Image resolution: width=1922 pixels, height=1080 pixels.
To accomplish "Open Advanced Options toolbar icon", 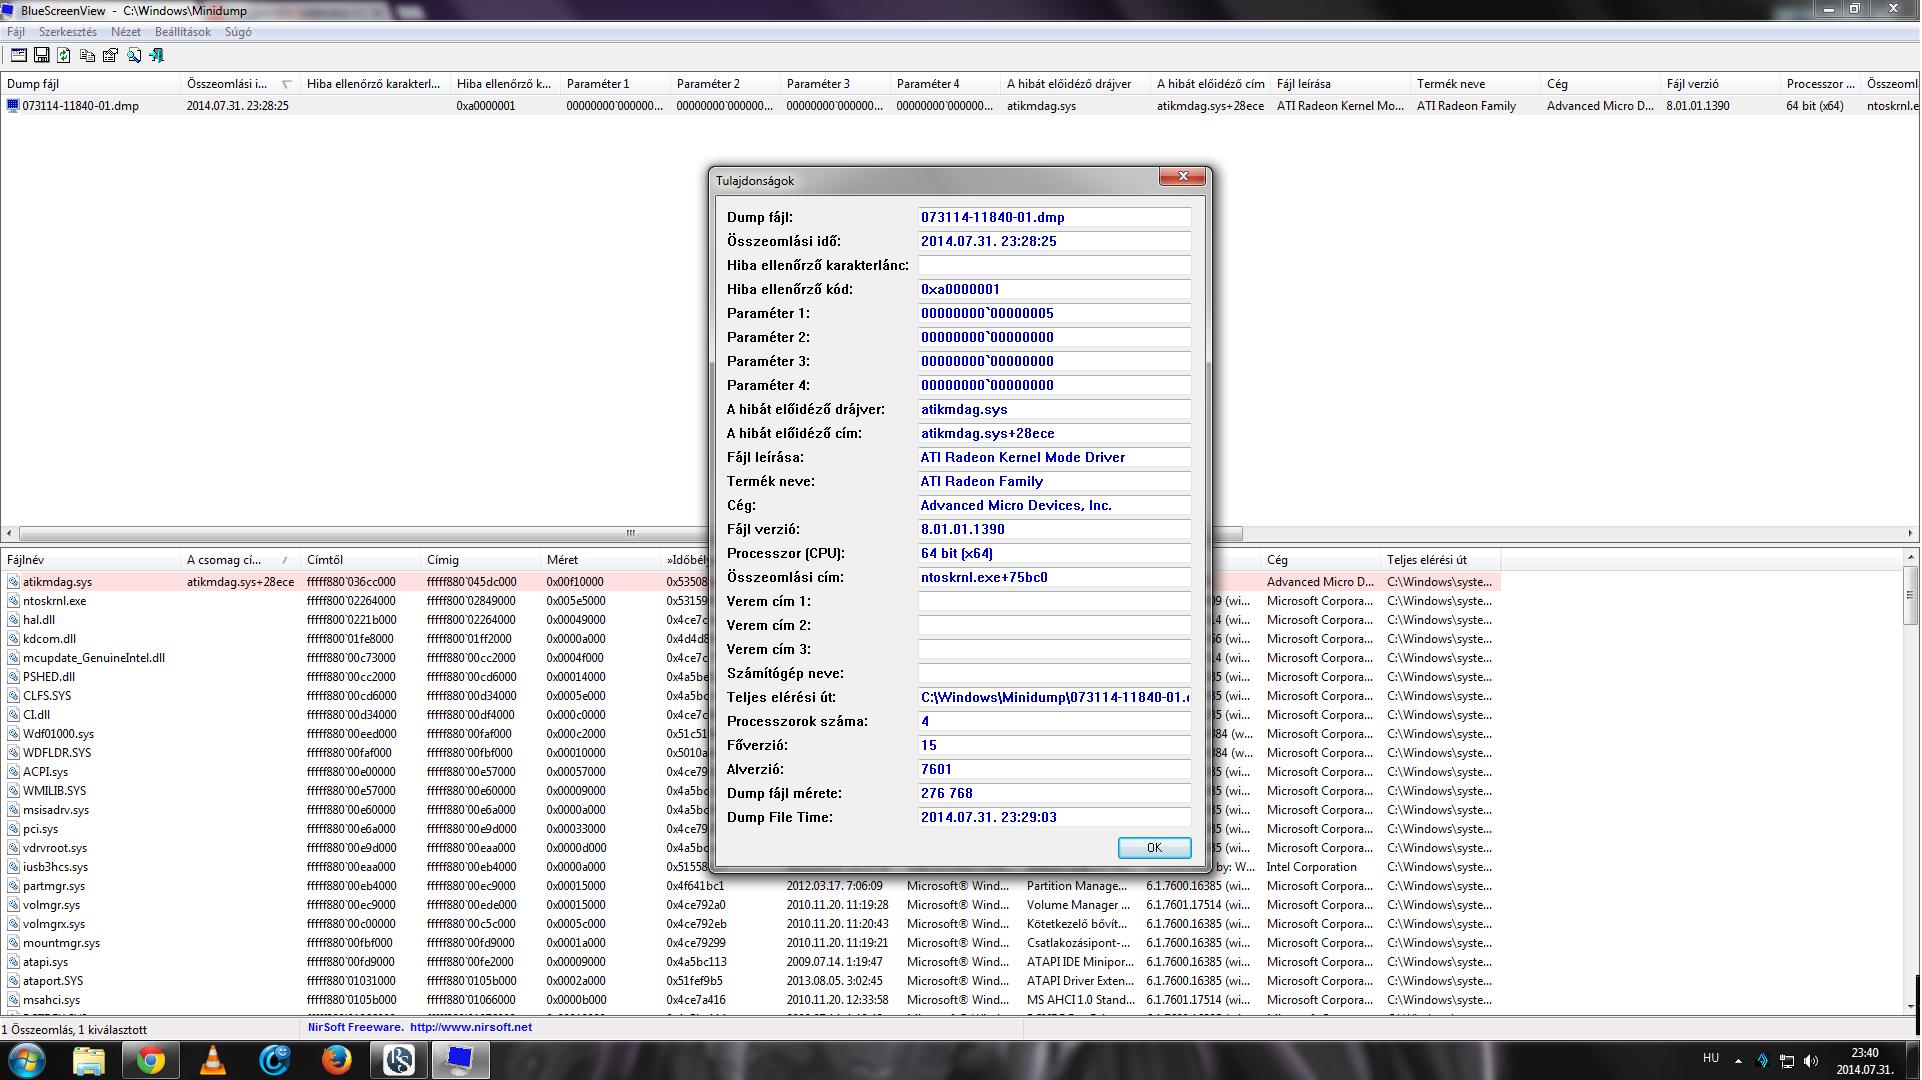I will pos(18,56).
